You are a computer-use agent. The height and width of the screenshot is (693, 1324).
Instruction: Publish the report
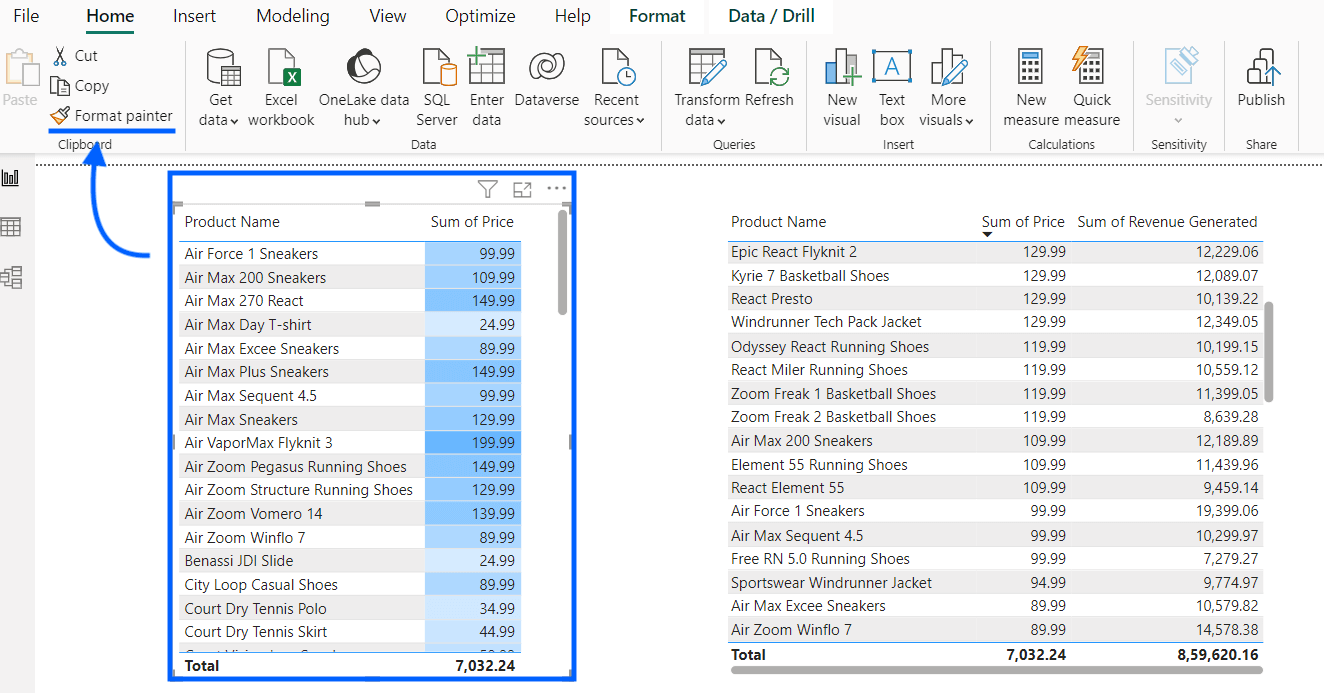[1261, 78]
